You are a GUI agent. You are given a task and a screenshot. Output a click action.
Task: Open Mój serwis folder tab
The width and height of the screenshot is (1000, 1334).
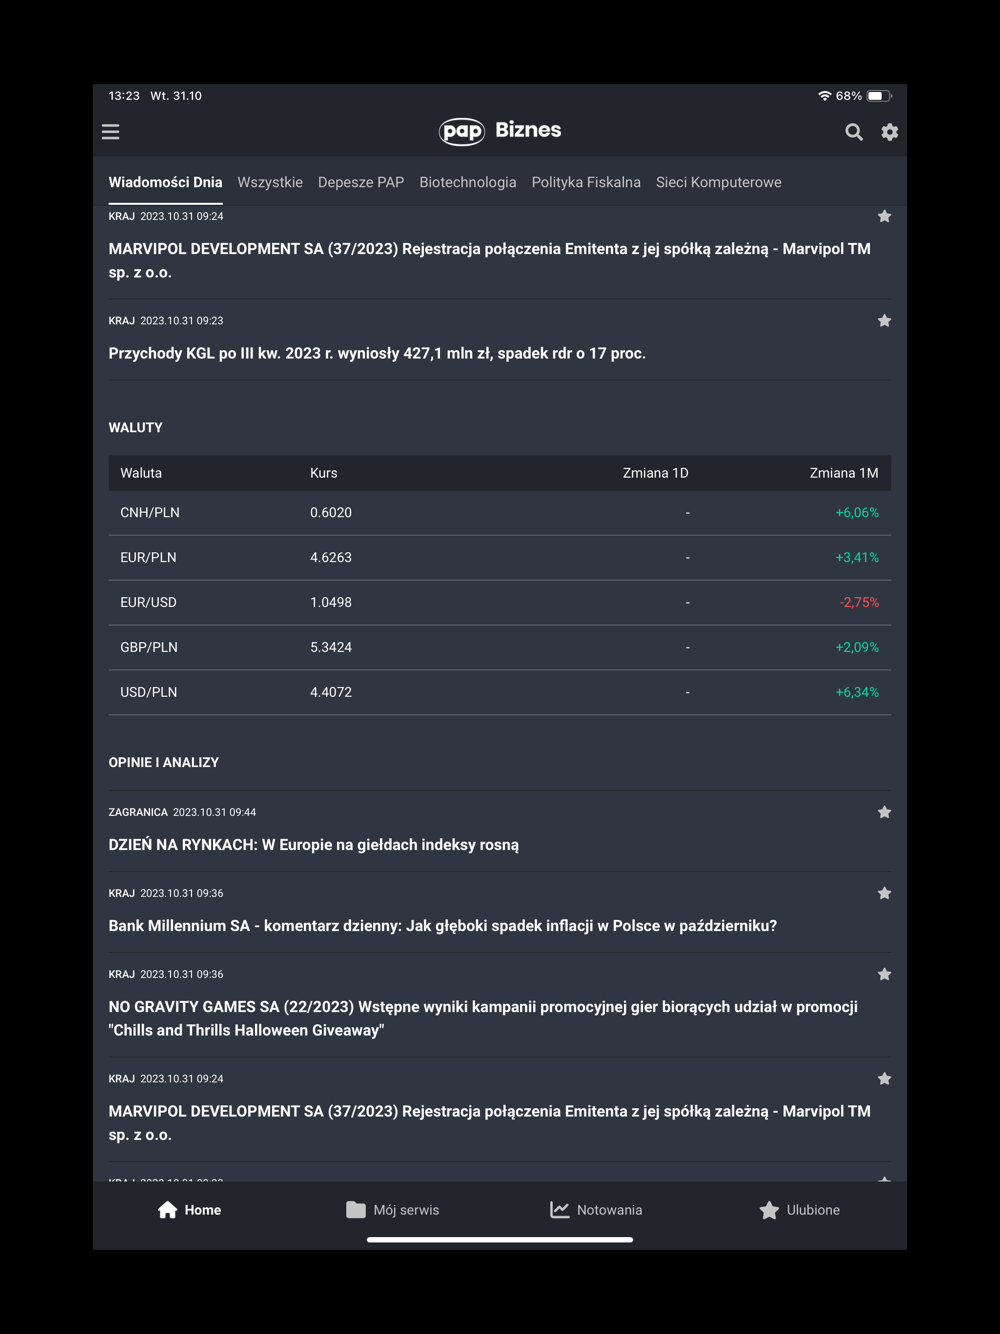[393, 1210]
